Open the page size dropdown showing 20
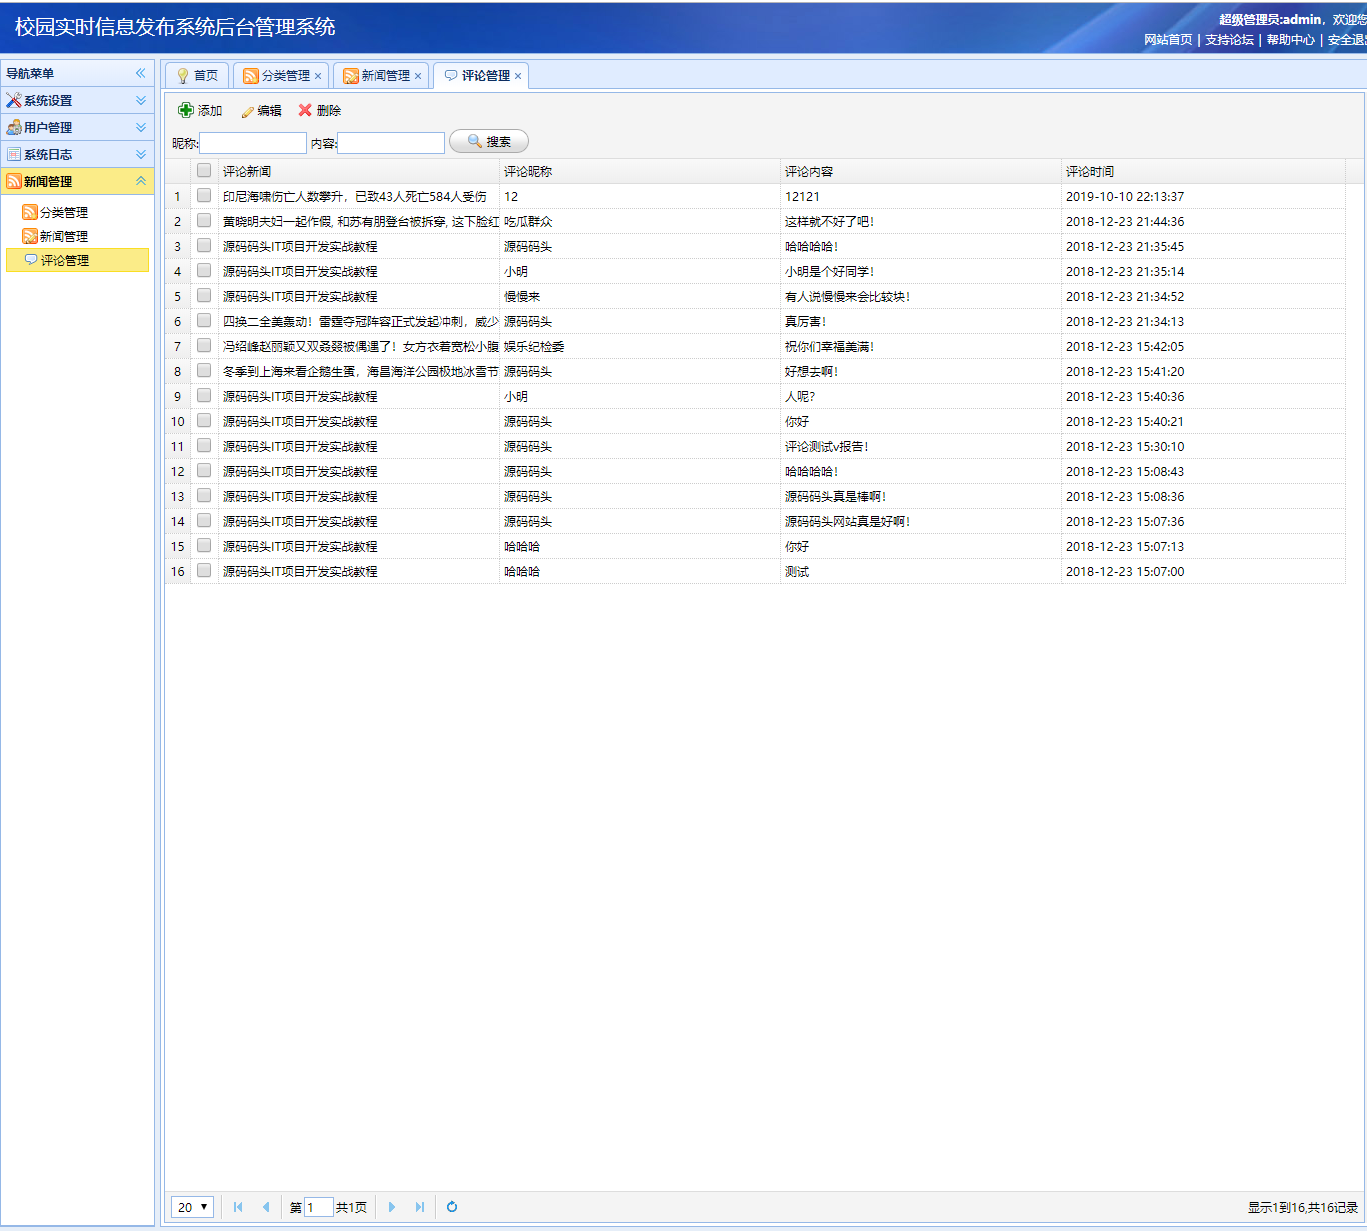Viewport: 1367px width, 1231px height. pyautogui.click(x=193, y=1207)
